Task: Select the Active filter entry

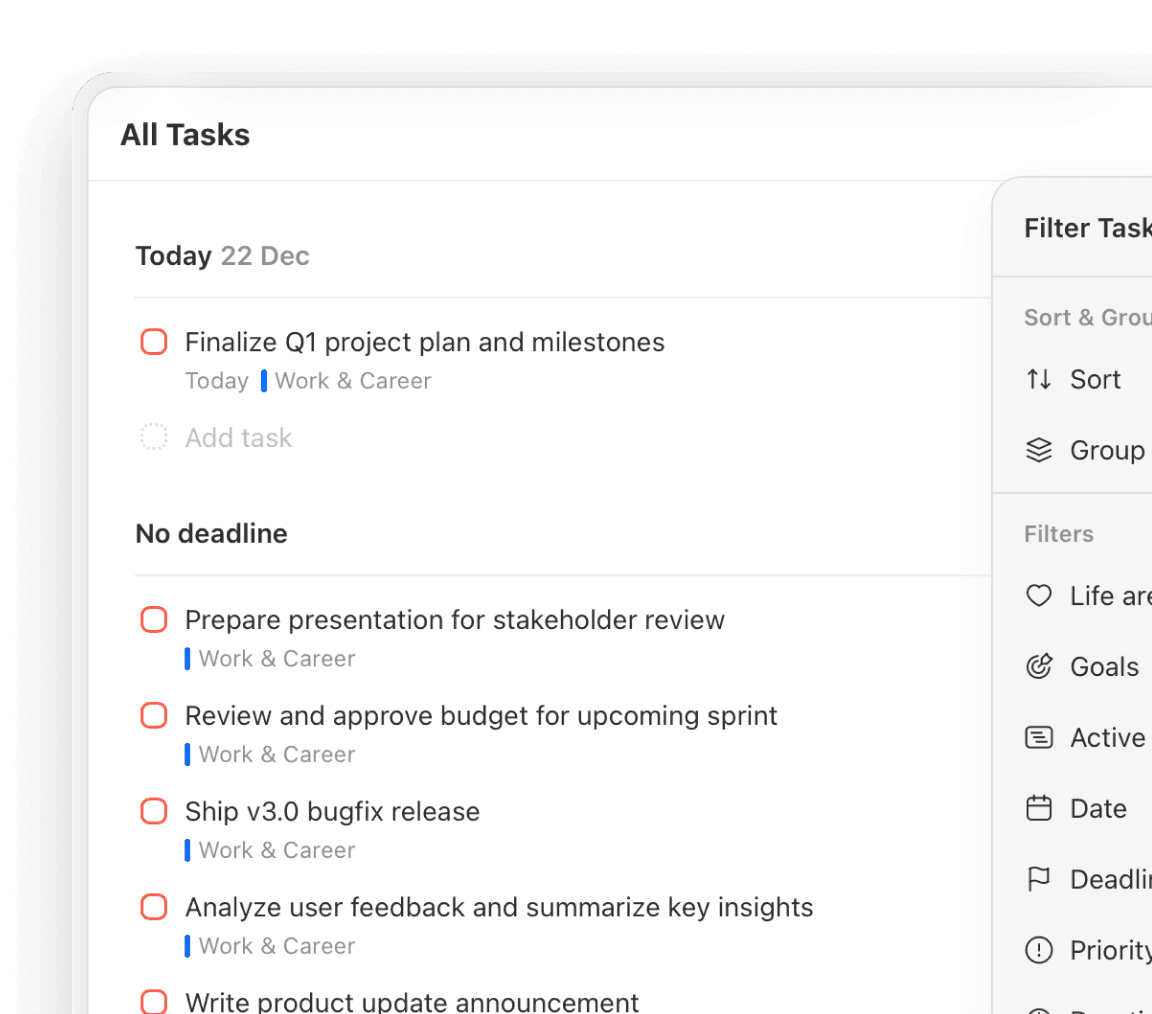Action: 1107,738
